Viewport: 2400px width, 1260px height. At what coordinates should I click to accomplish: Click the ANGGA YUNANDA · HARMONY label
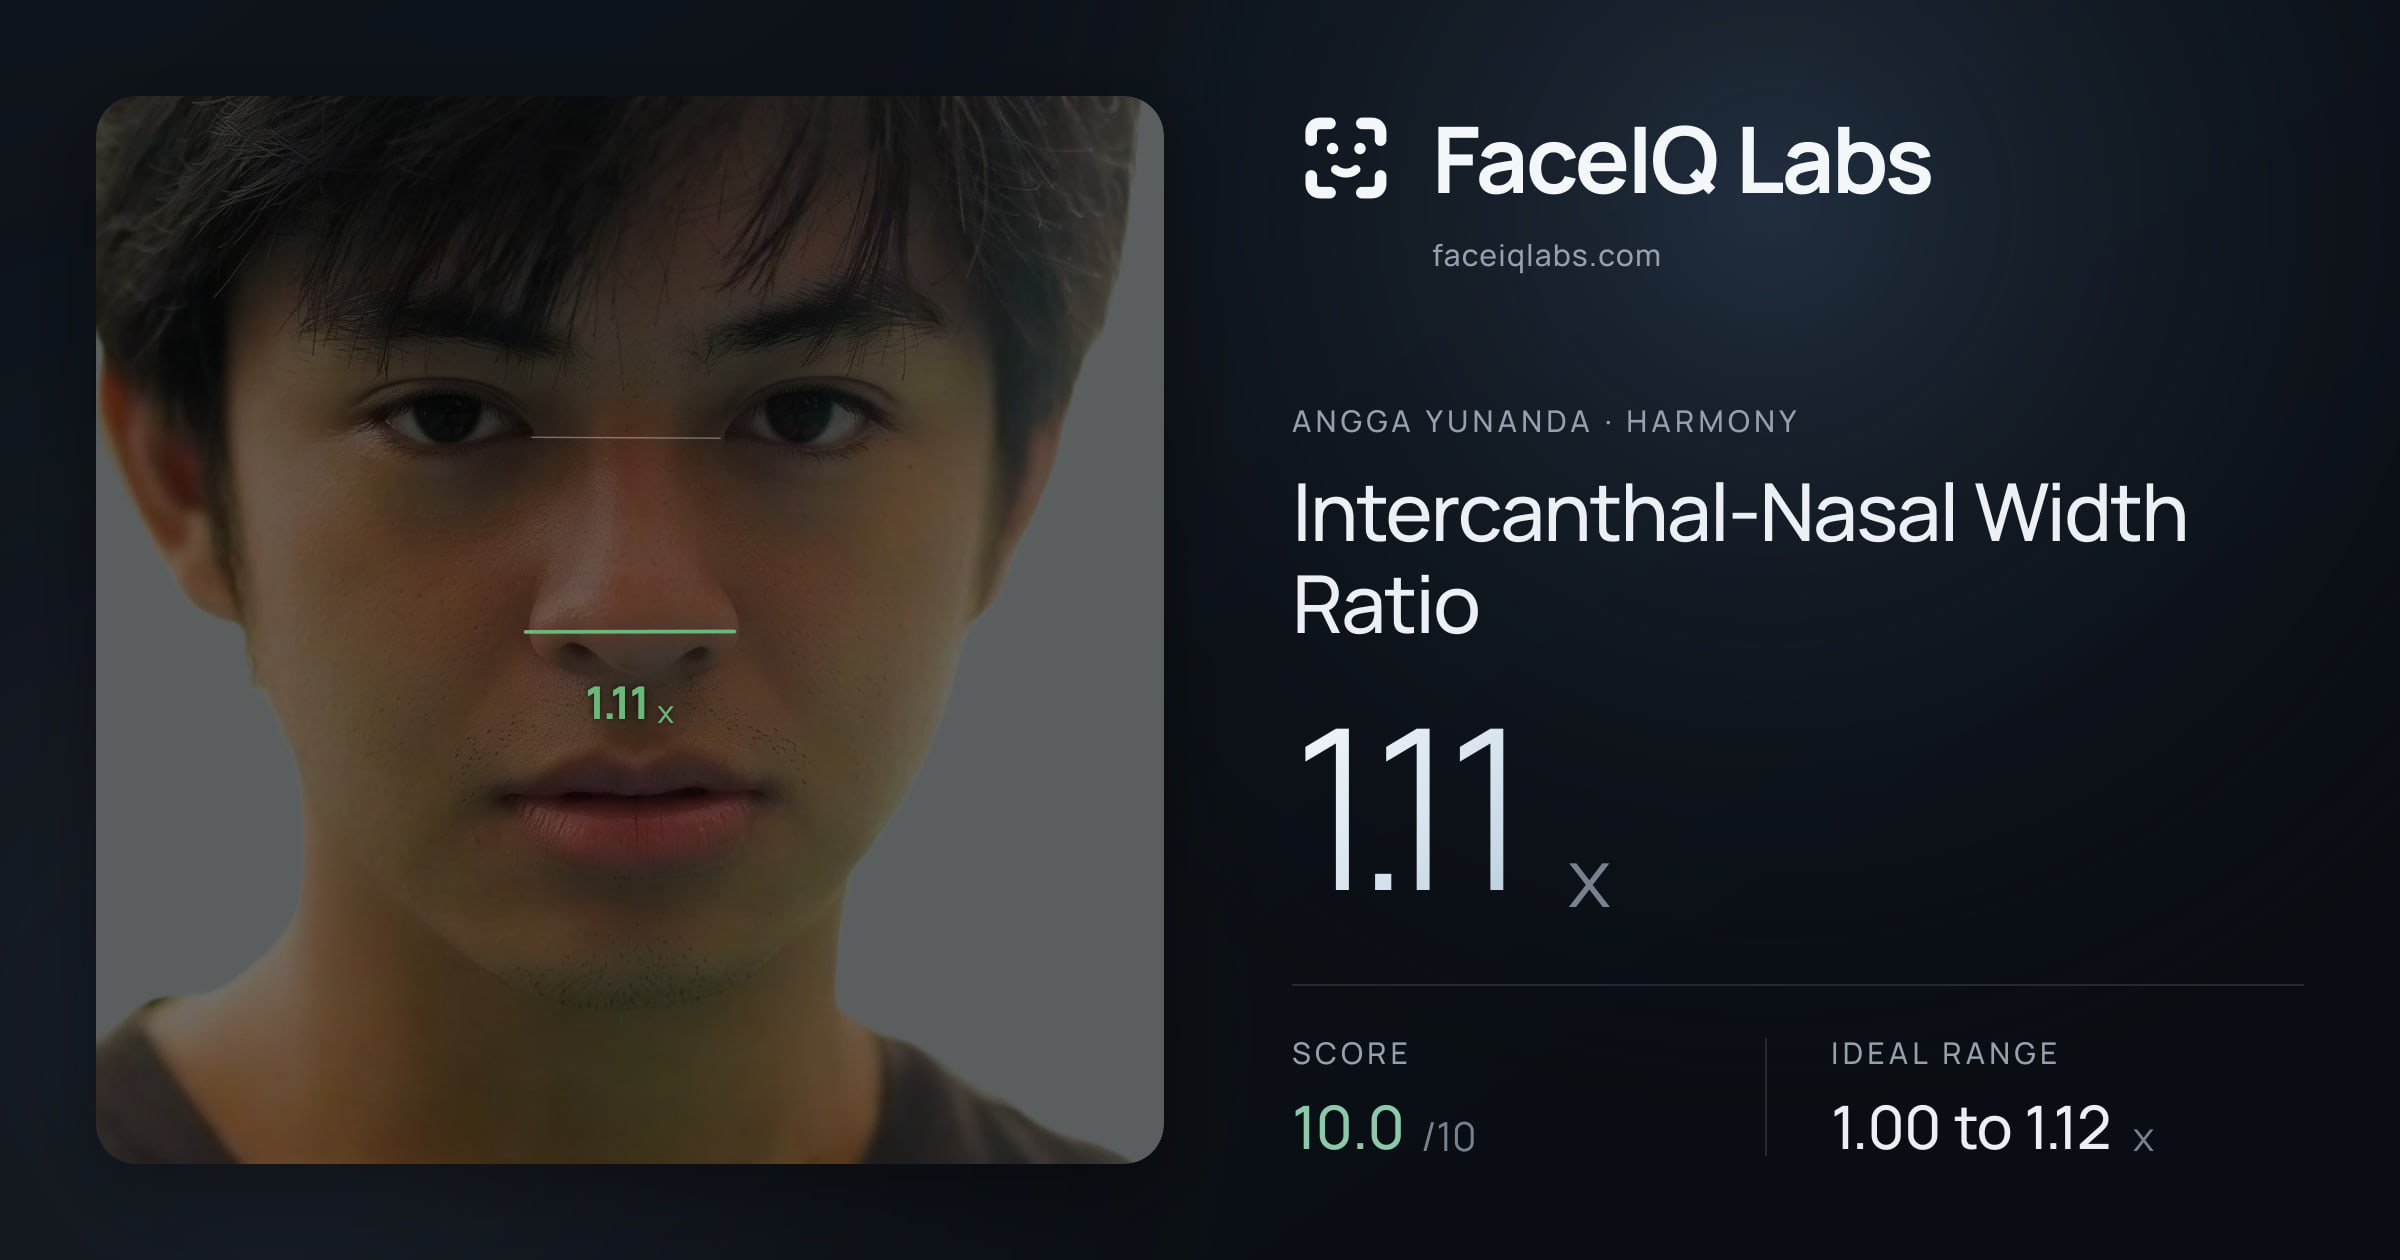point(1545,421)
